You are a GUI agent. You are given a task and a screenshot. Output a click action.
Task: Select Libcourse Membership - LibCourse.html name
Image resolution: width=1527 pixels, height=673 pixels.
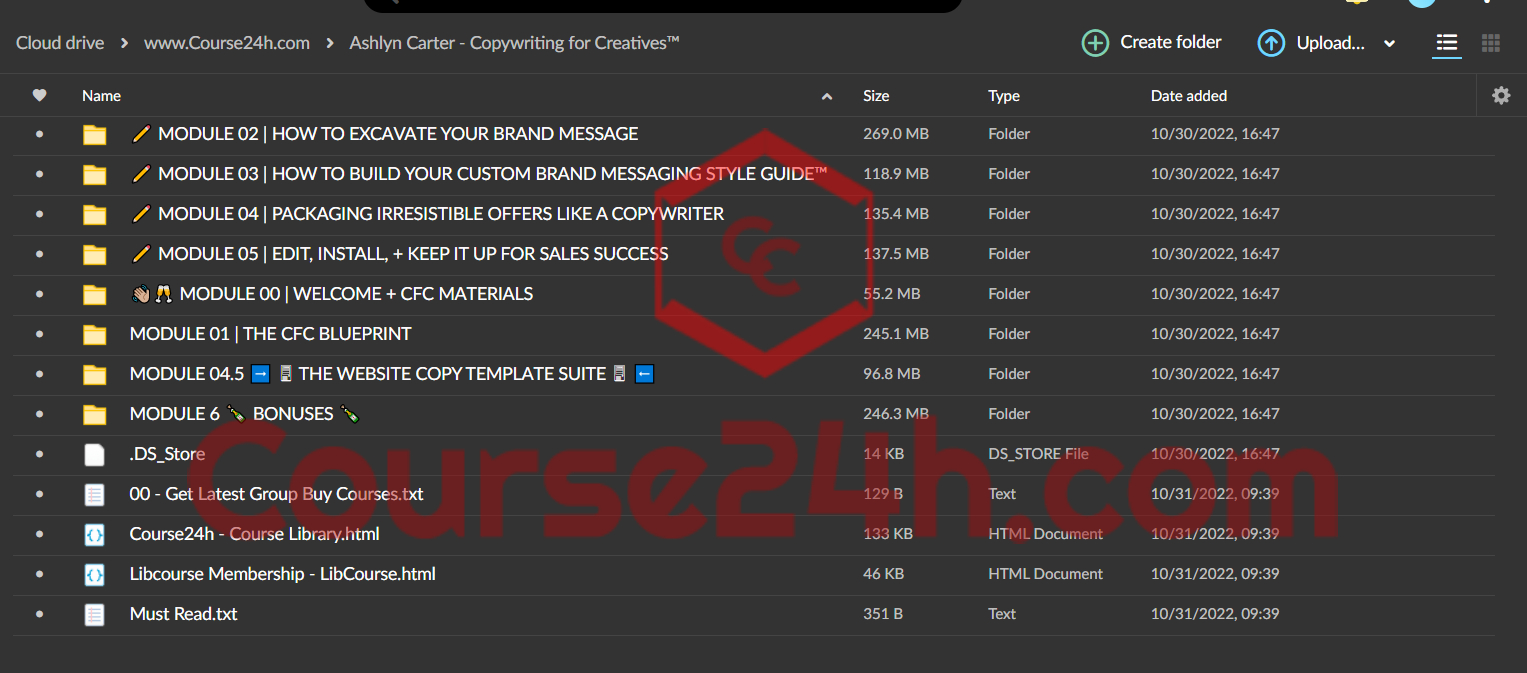283,574
